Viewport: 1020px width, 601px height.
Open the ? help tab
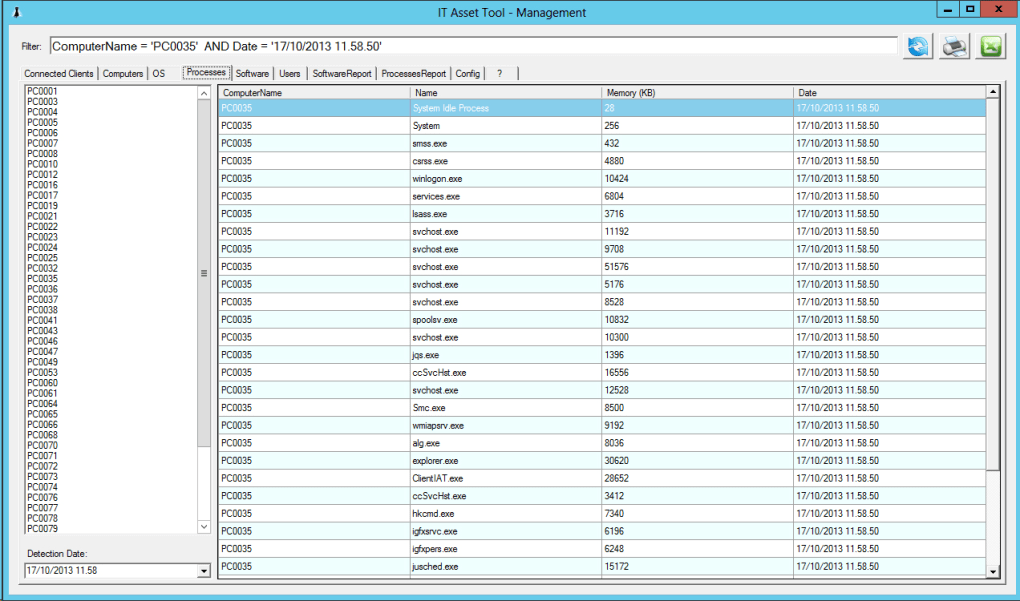tap(500, 74)
